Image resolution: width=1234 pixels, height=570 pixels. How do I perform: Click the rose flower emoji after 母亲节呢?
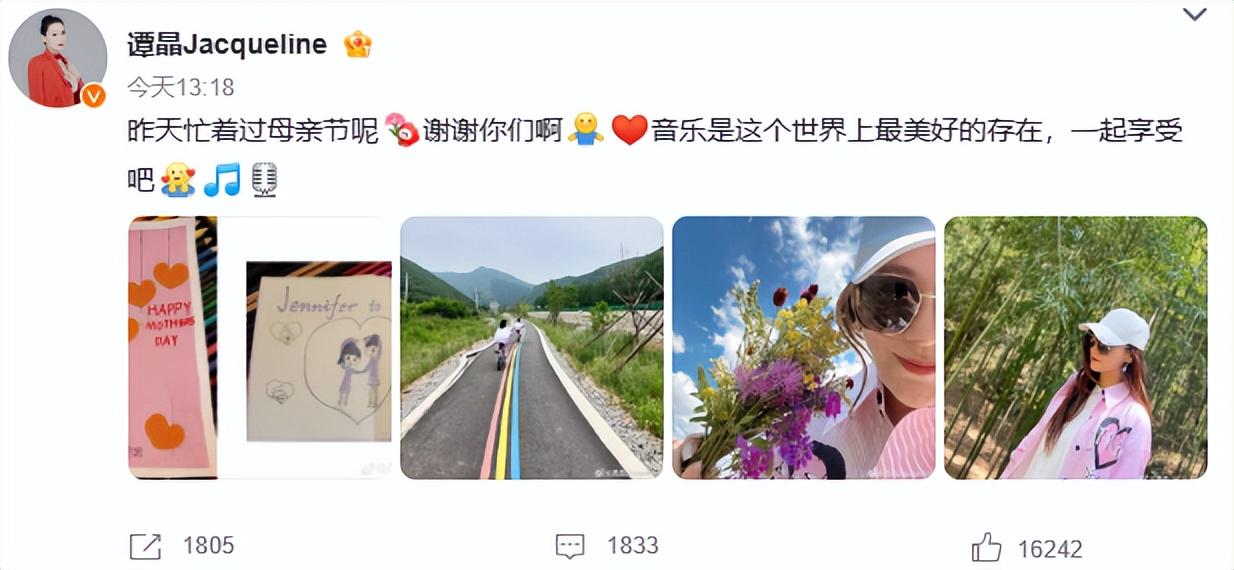pyautogui.click(x=402, y=131)
